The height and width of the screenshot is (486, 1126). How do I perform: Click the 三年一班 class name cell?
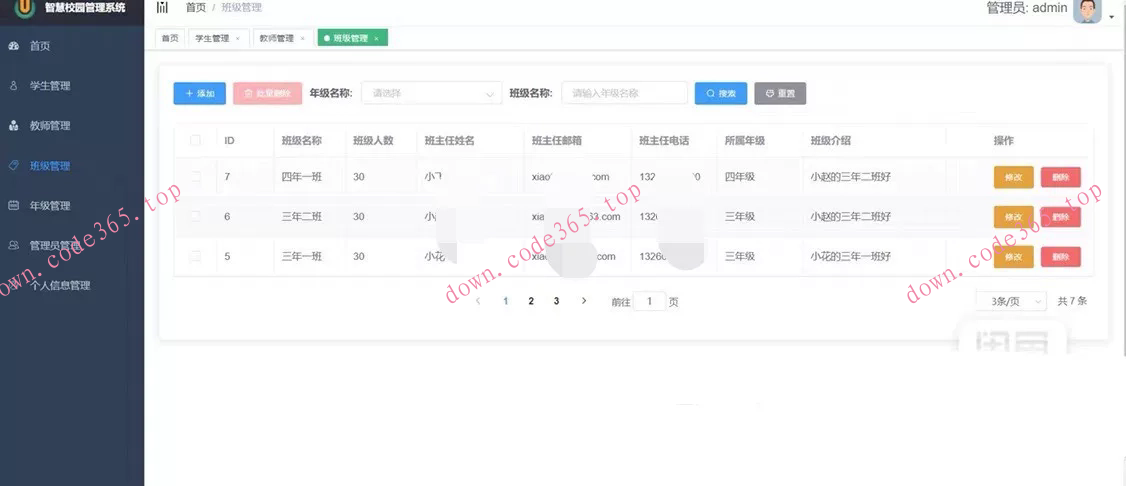click(302, 256)
